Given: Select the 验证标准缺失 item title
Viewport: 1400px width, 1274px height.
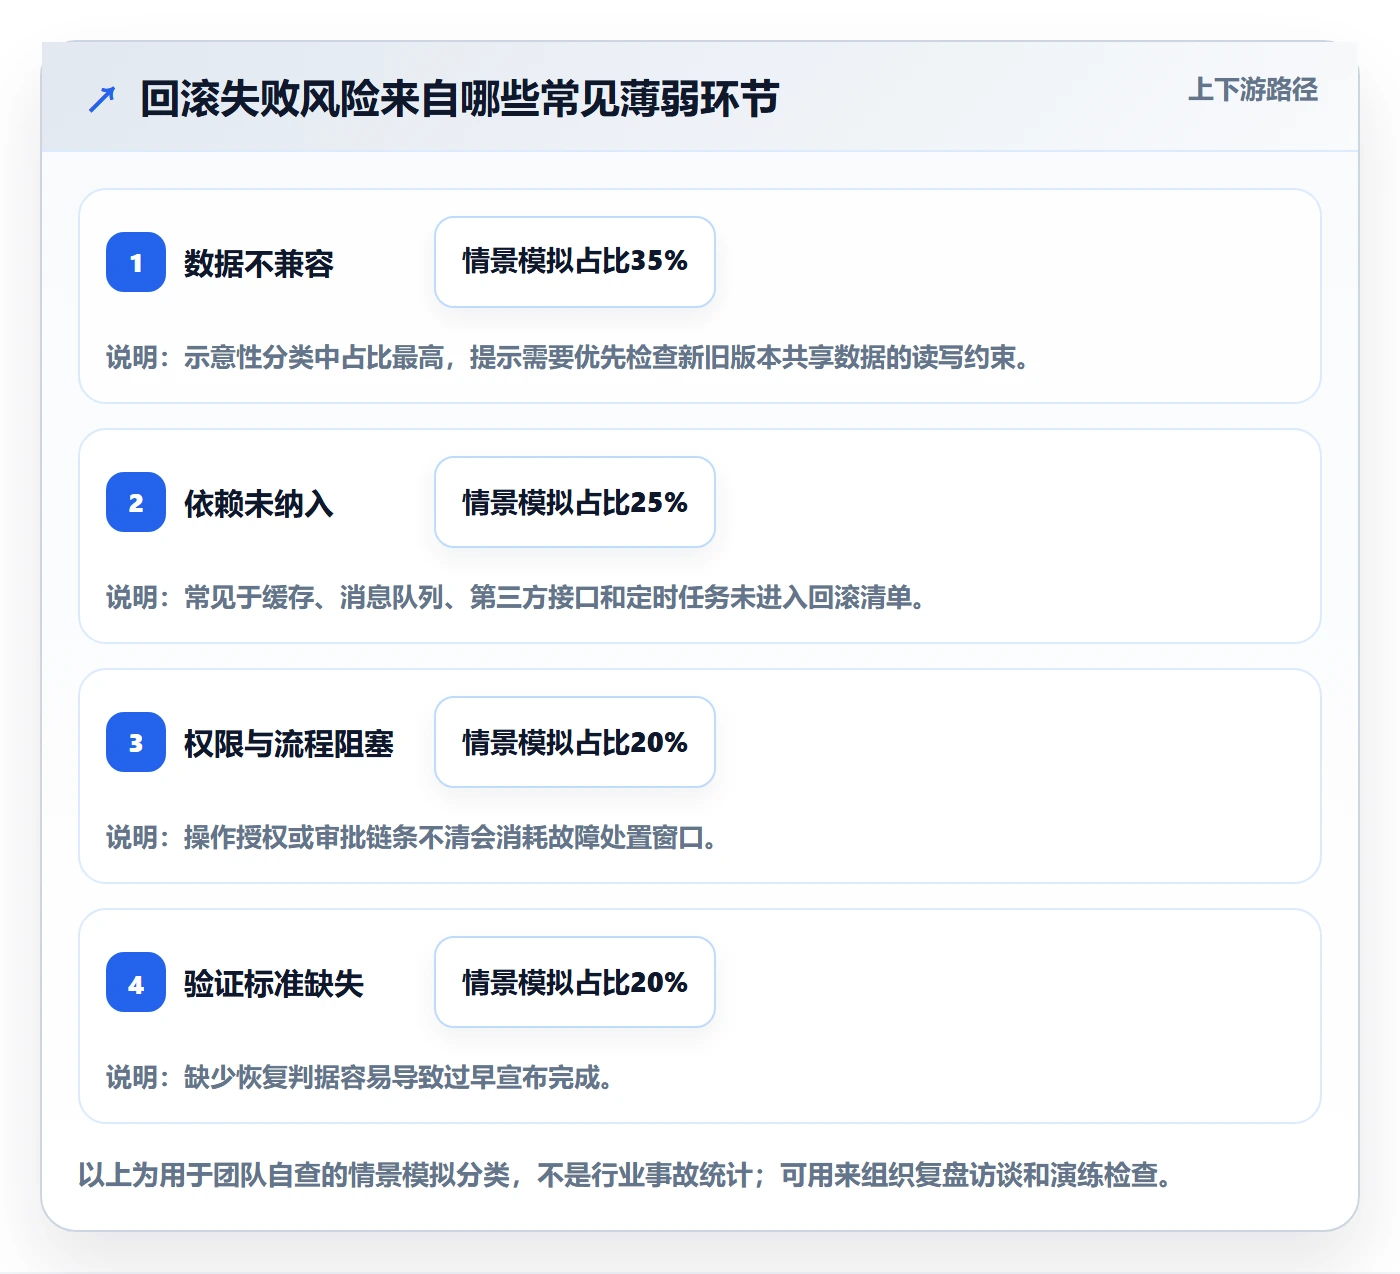Looking at the screenshot, I should (273, 983).
